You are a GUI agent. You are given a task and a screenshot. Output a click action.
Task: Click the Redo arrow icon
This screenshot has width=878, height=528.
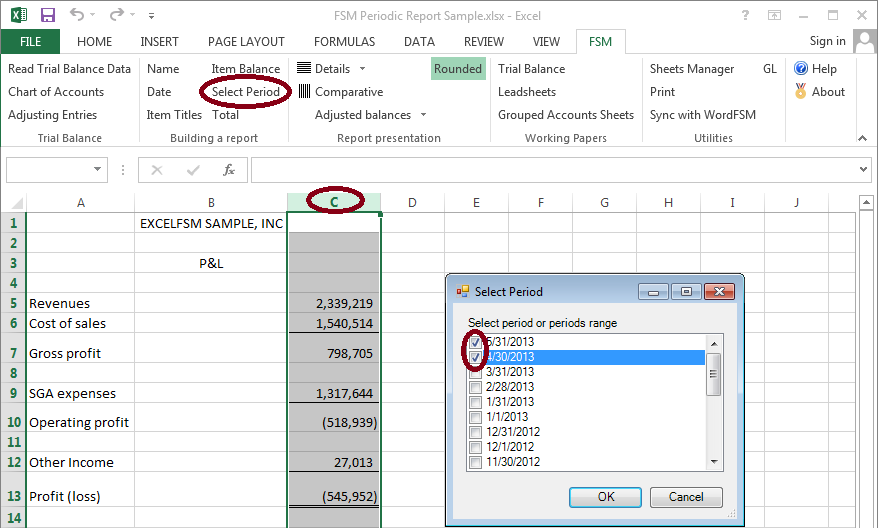click(116, 15)
